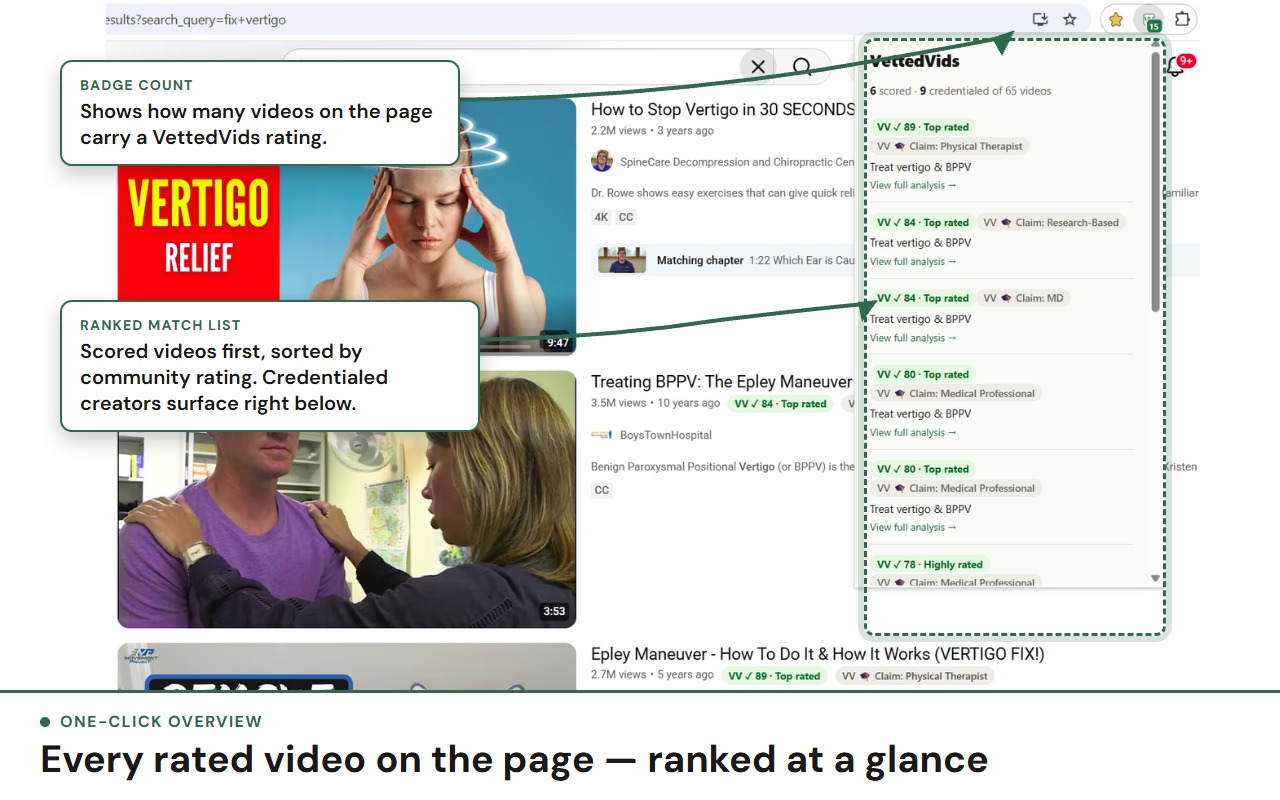Click 'Benign Paroxysmal Positional Vertigo' description
1280x800 pixels.
coord(724,467)
